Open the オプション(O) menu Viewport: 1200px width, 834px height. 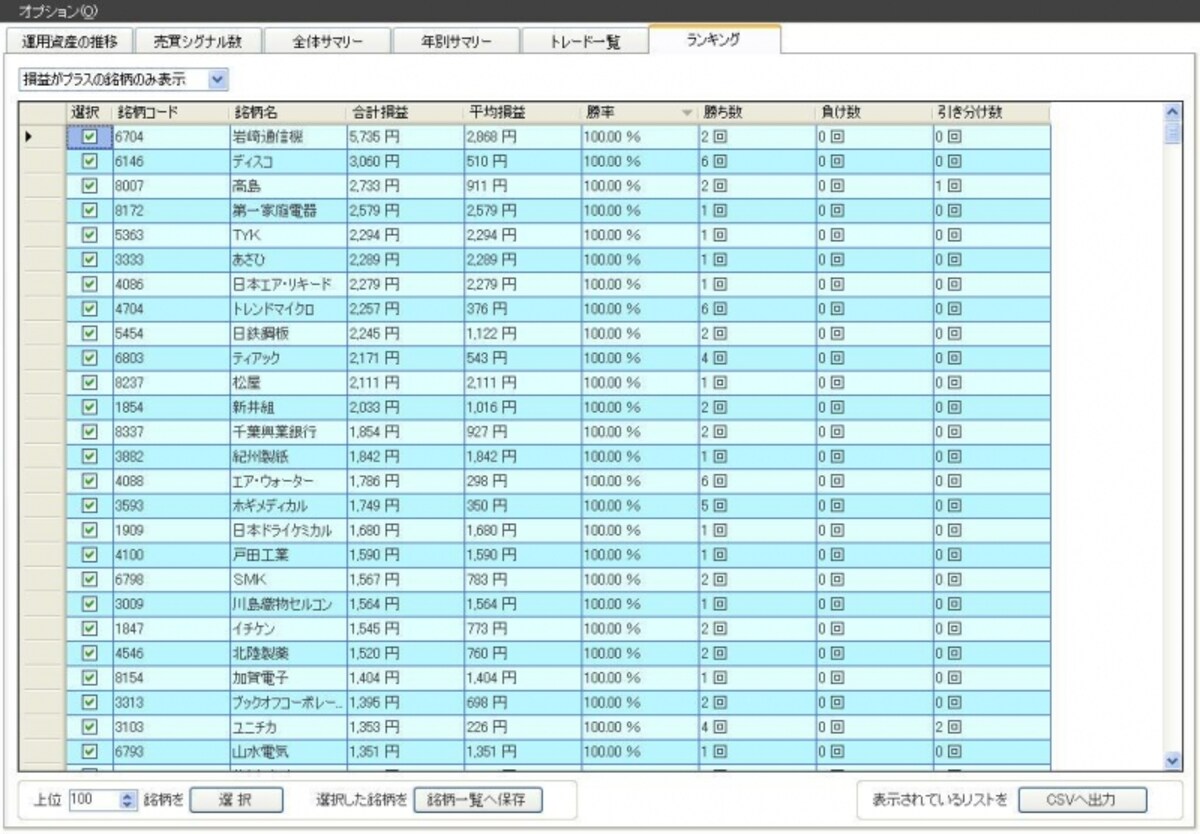tap(58, 10)
